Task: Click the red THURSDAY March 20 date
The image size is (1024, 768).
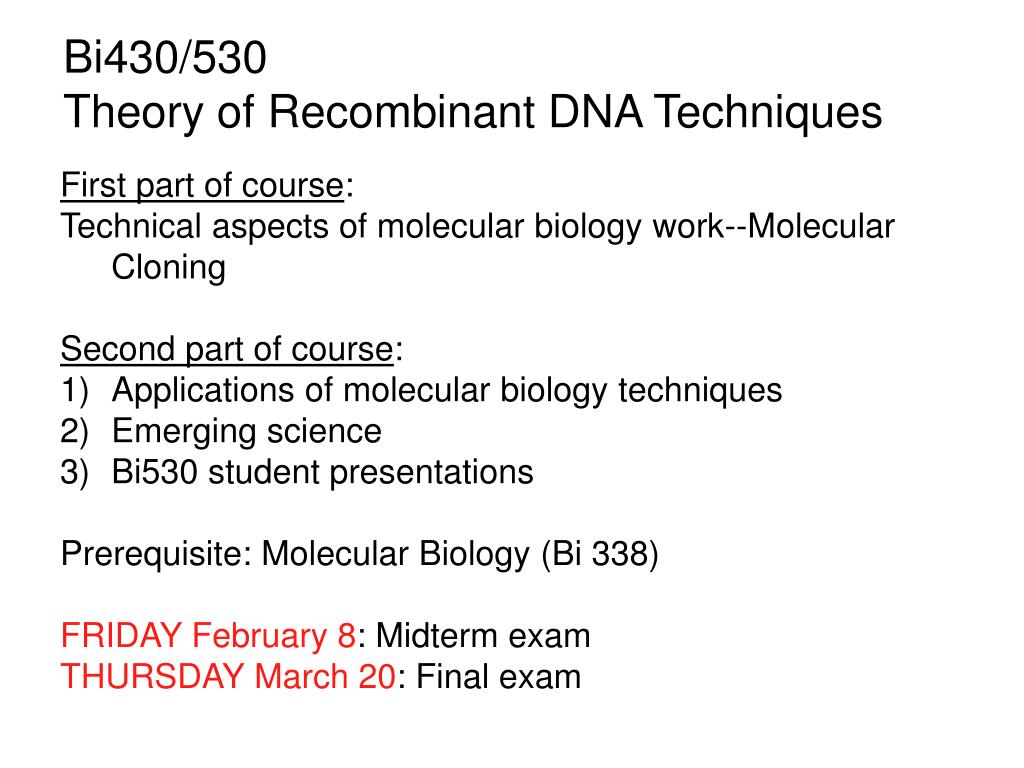Action: click(x=227, y=677)
